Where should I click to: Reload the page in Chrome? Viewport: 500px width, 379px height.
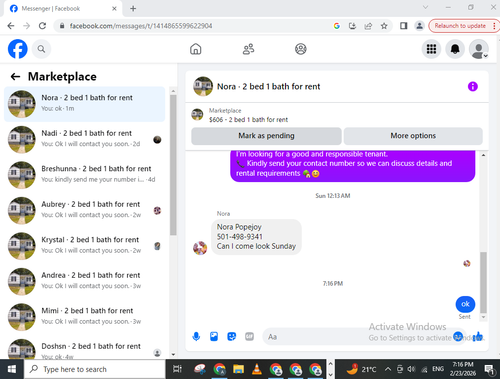click(42, 26)
